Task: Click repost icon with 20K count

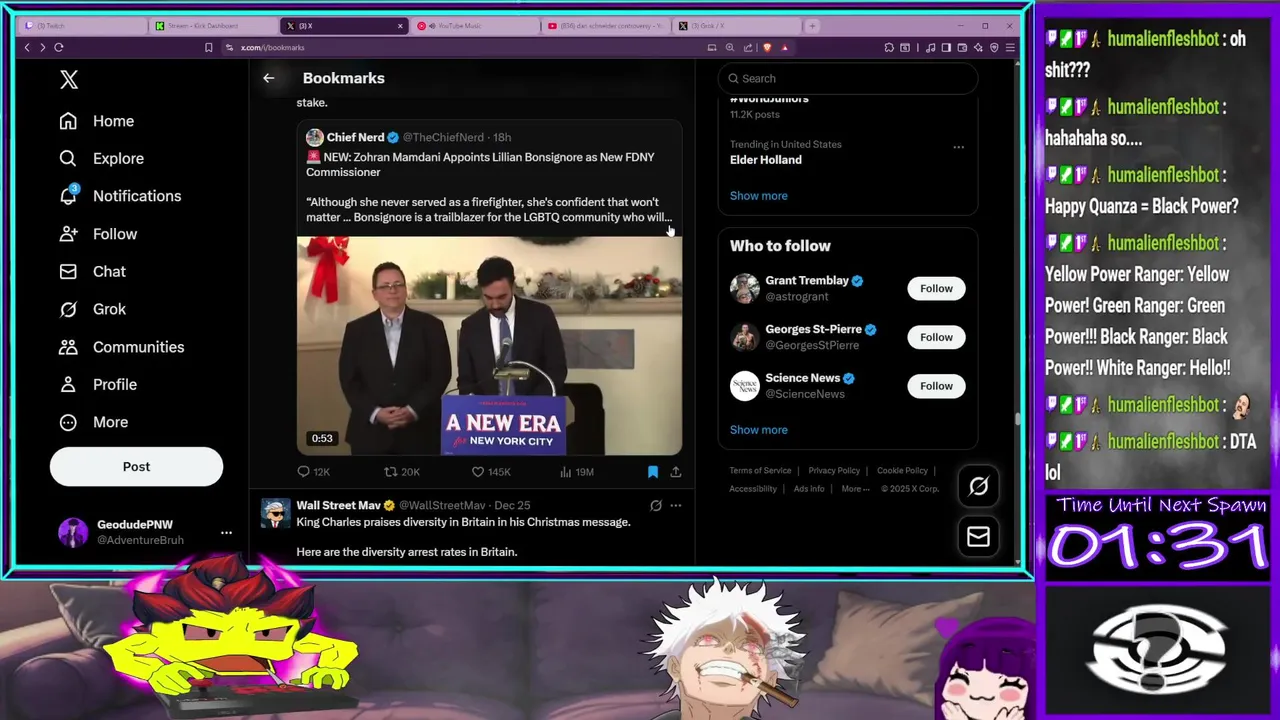Action: (x=391, y=472)
